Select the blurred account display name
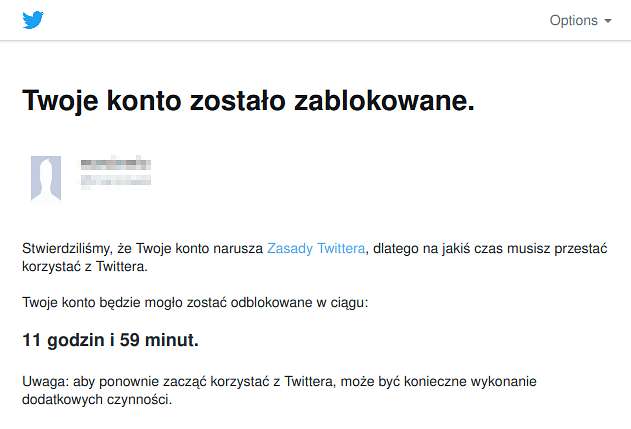 click(x=116, y=164)
